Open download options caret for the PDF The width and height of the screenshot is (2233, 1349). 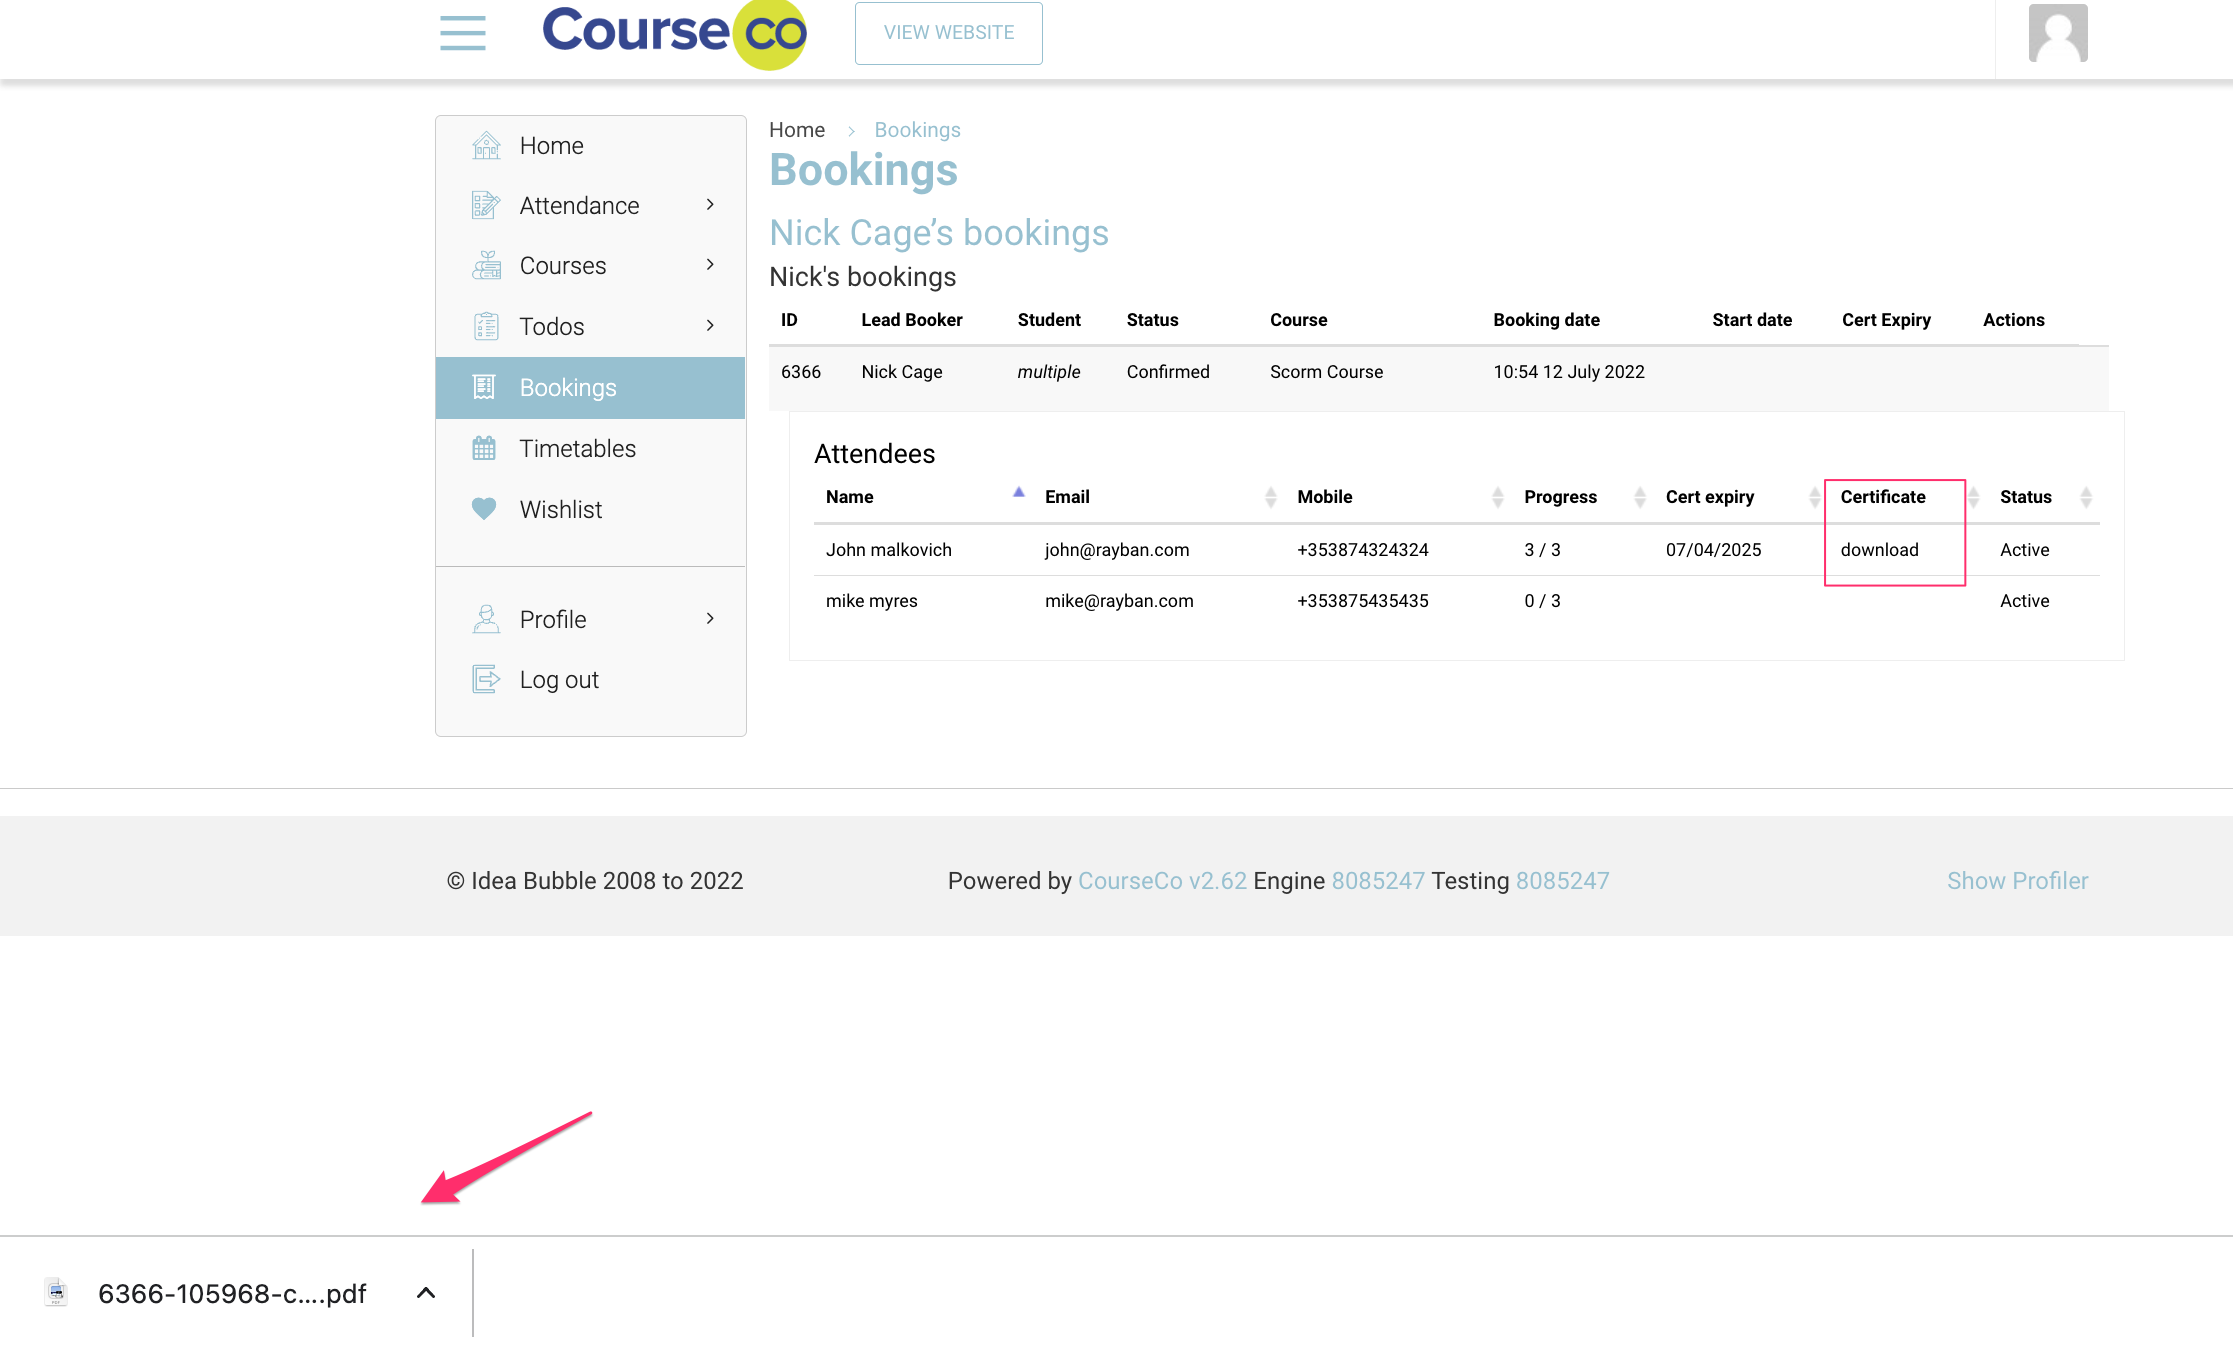point(426,1292)
